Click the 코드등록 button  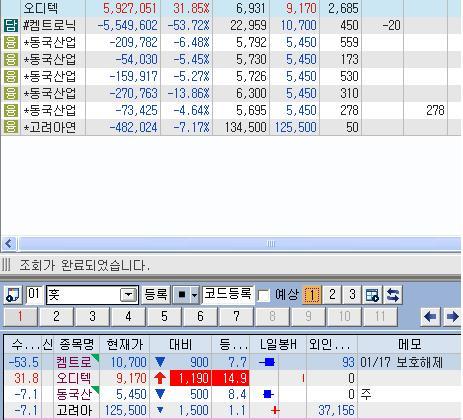228,295
